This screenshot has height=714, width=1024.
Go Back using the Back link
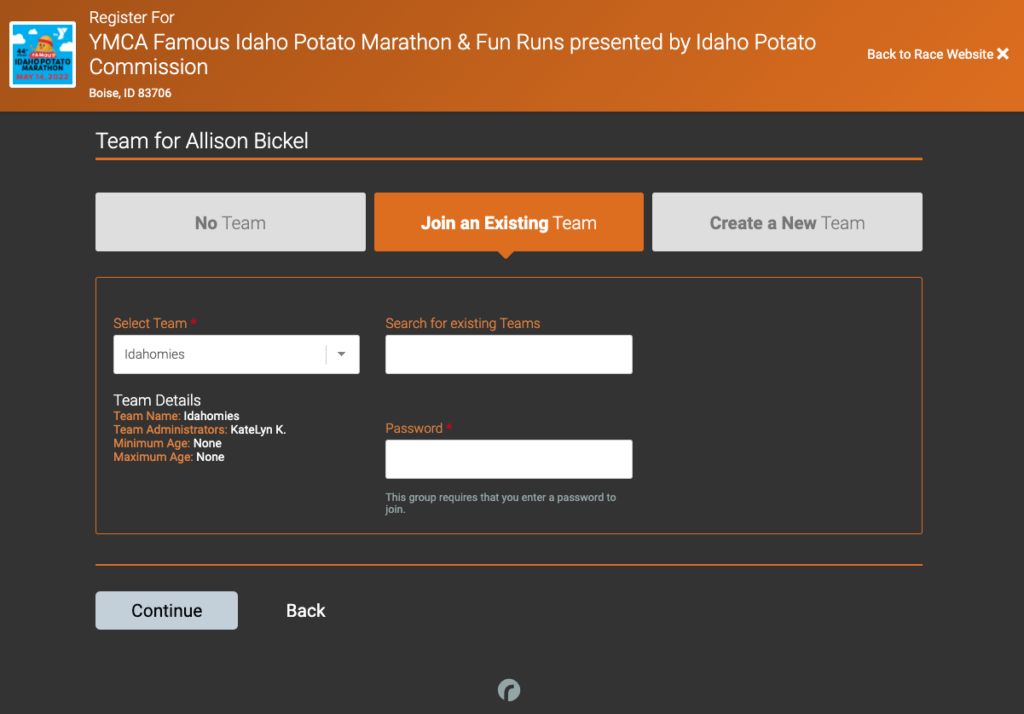(306, 610)
